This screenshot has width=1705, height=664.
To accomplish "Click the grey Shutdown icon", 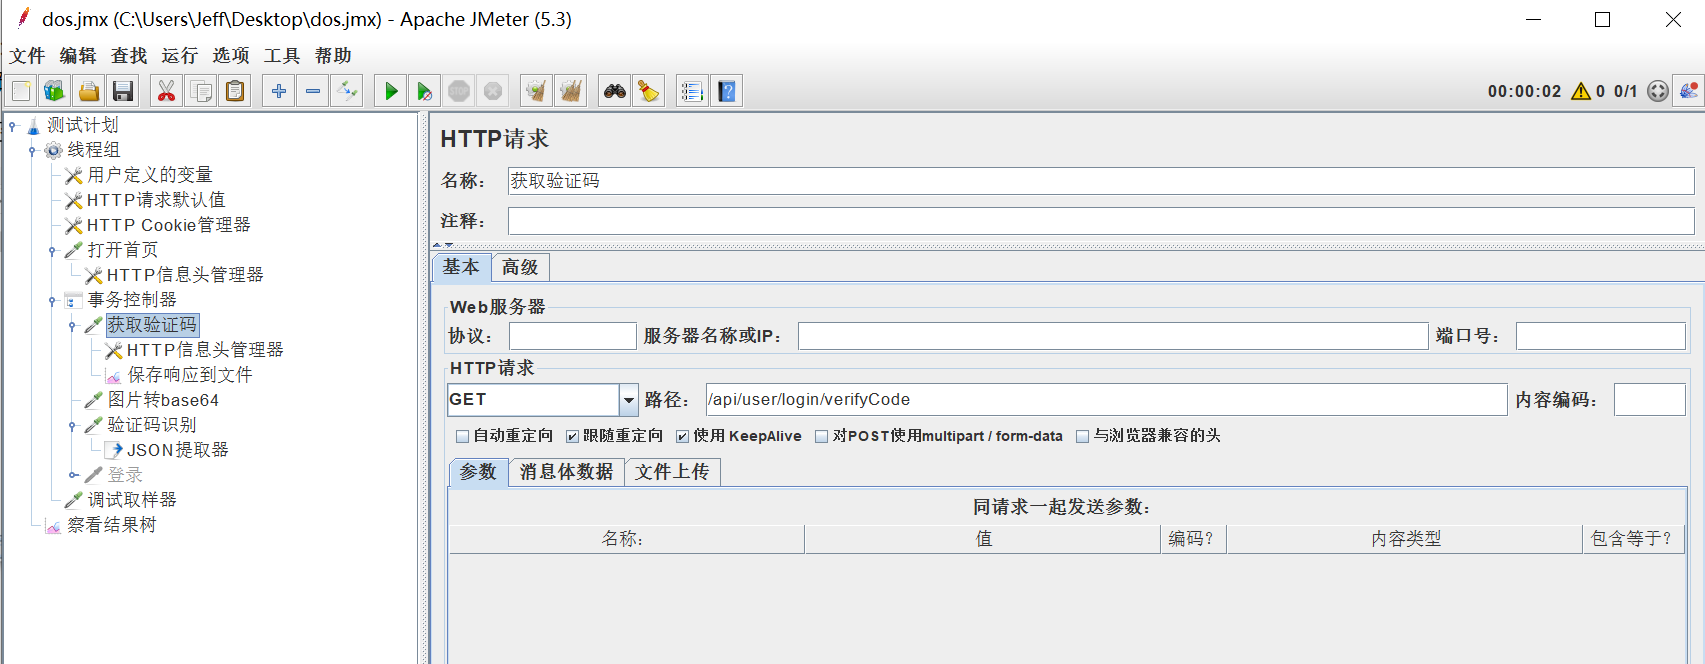I will 493,91.
